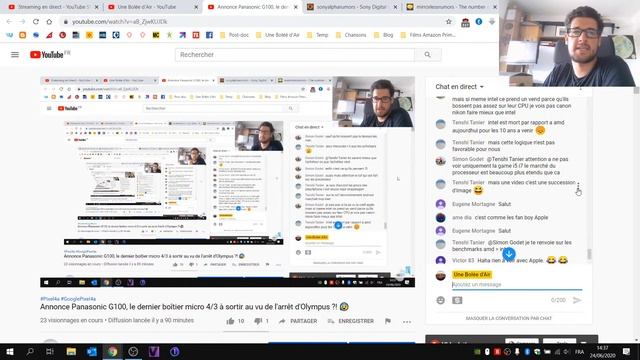640x360 pixels.
Task: Open the Facebook bookmark icon
Action: (209, 35)
